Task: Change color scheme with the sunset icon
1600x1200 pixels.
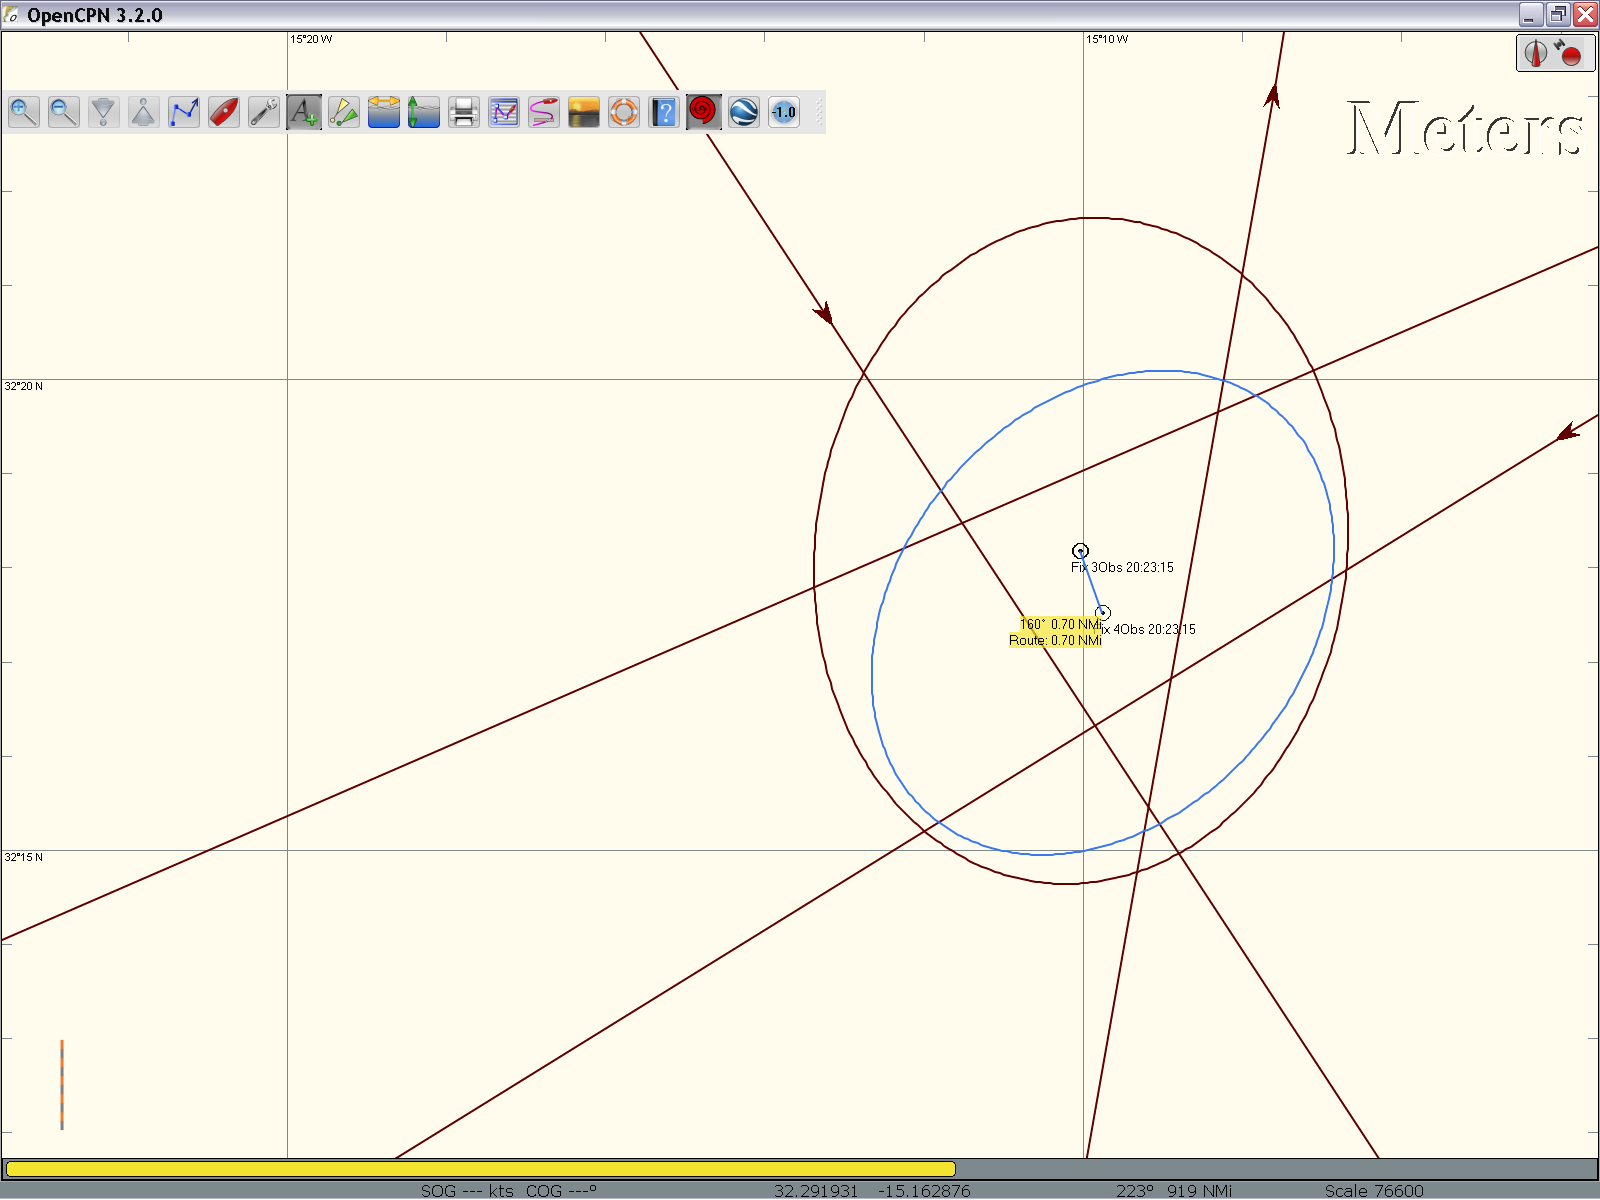Action: (584, 112)
